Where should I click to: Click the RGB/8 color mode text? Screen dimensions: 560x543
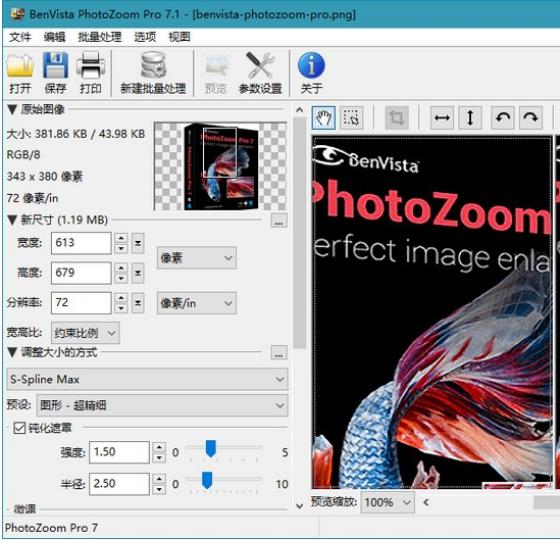(x=24, y=155)
